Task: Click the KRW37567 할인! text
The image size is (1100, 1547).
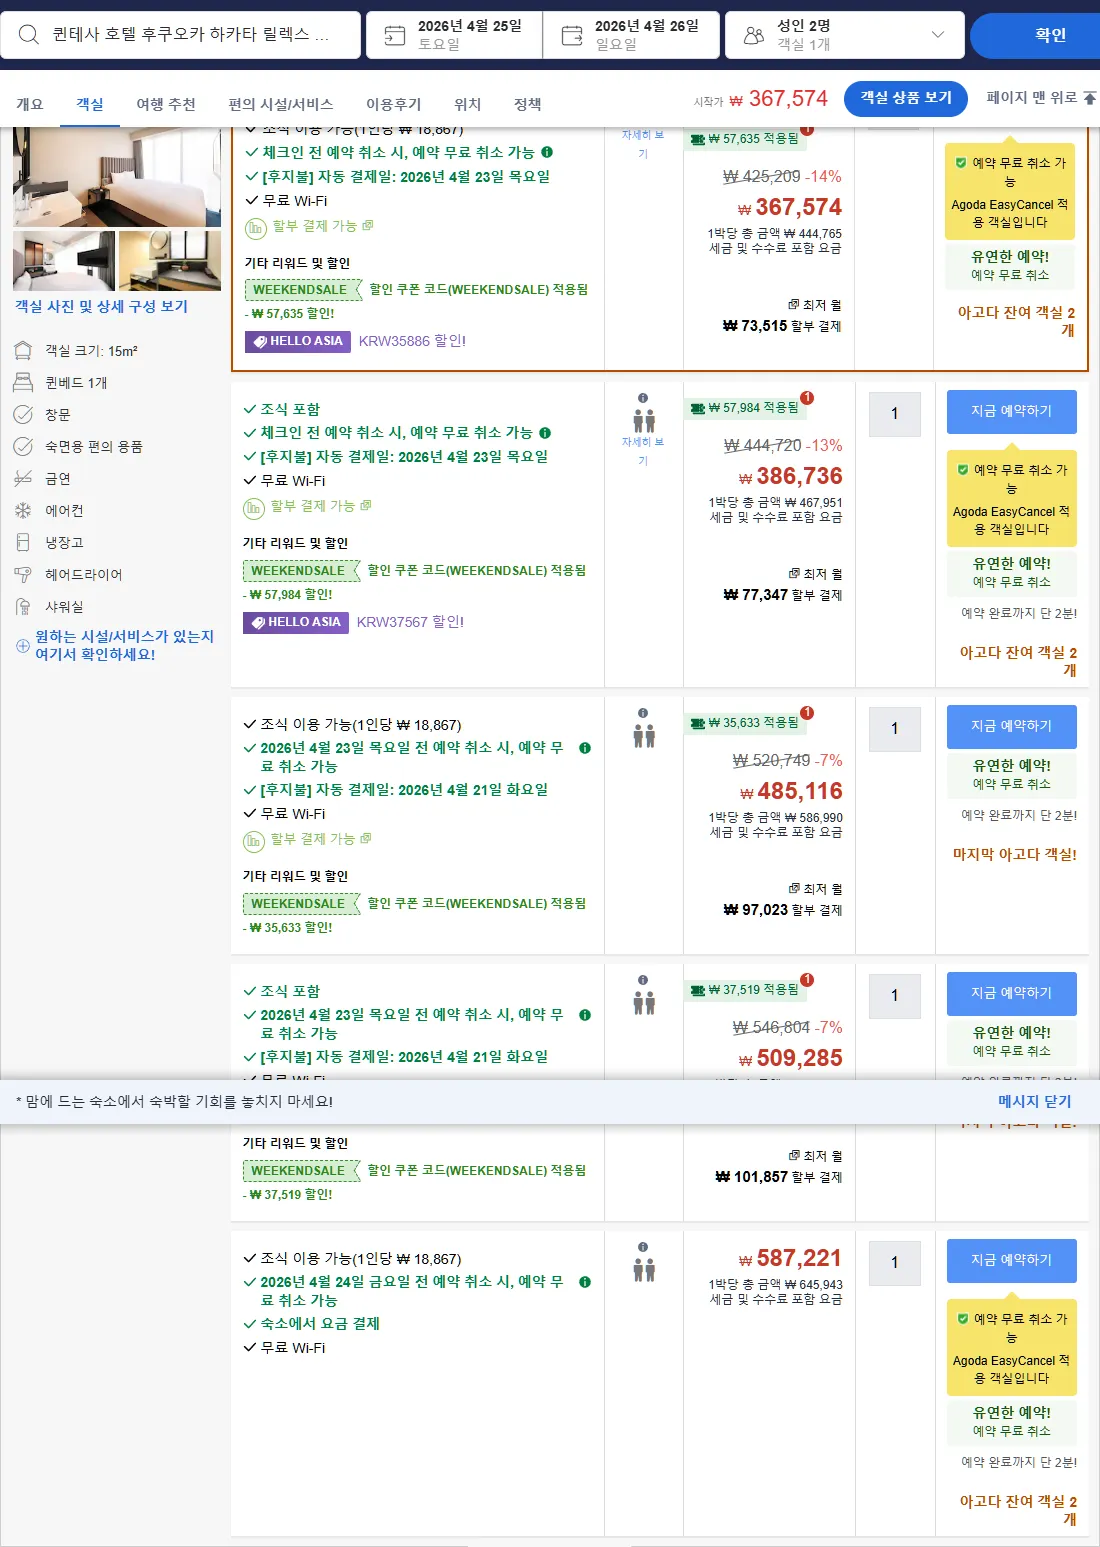Action: [410, 622]
